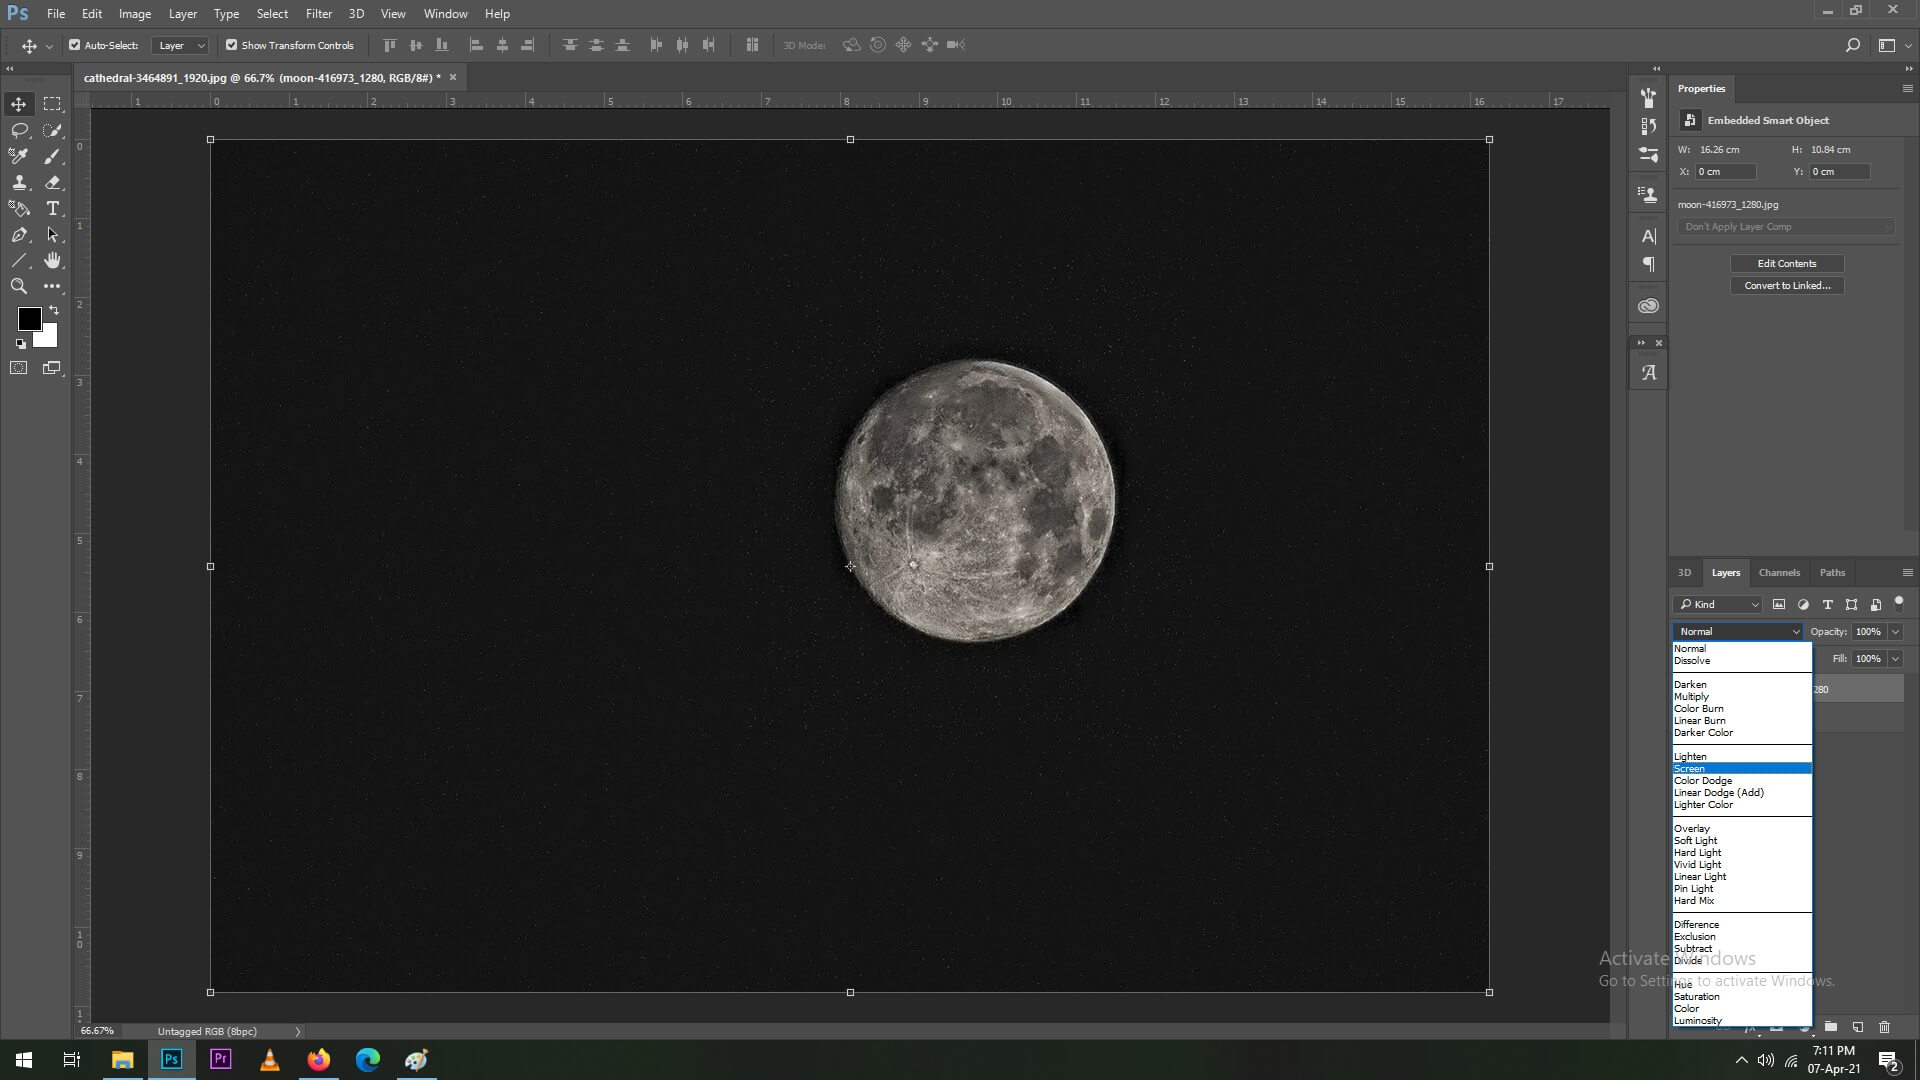Open the Search icon in options bar

[1852, 45]
